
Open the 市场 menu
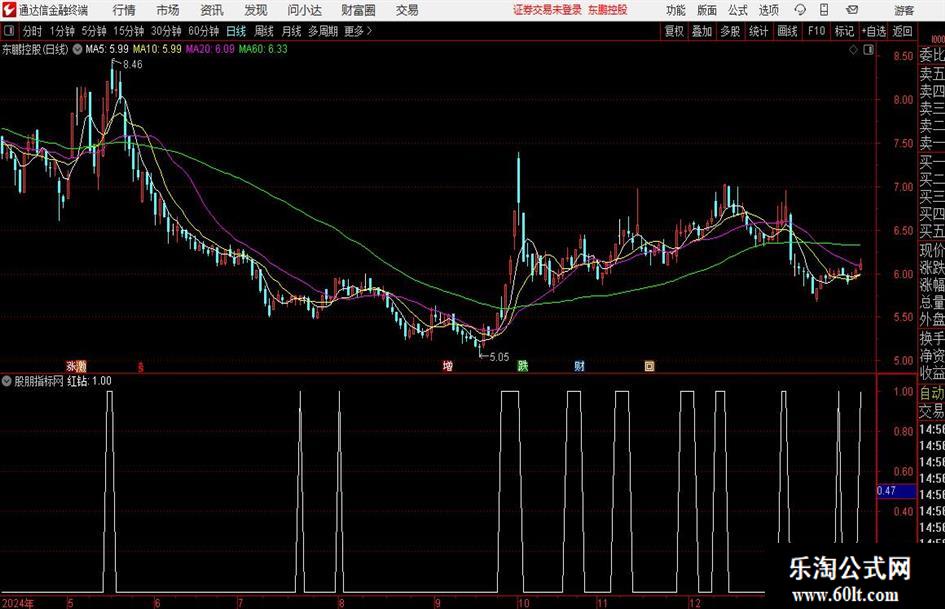(167, 10)
